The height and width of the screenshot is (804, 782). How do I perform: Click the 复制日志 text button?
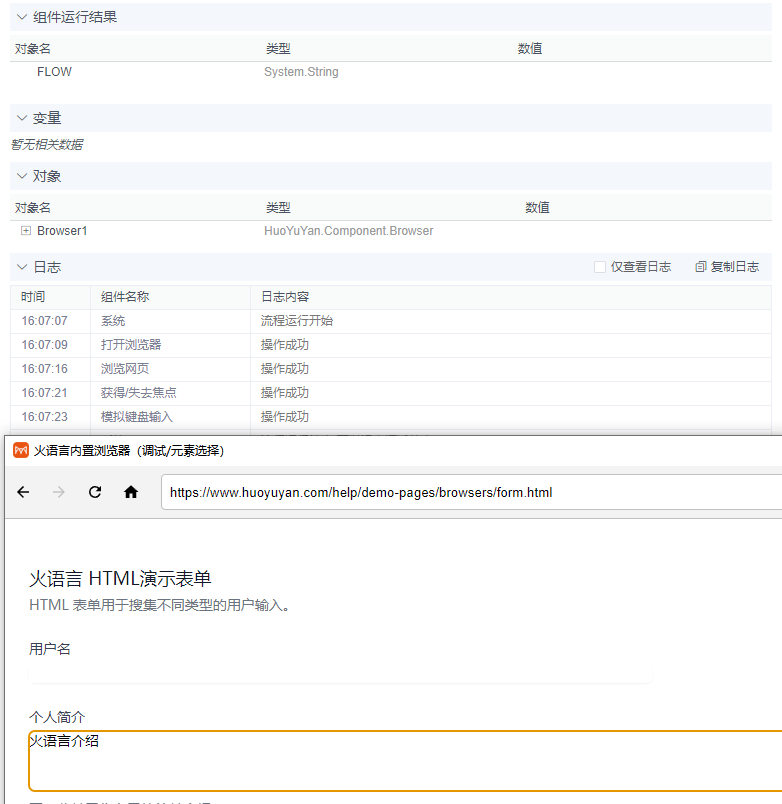coord(734,267)
